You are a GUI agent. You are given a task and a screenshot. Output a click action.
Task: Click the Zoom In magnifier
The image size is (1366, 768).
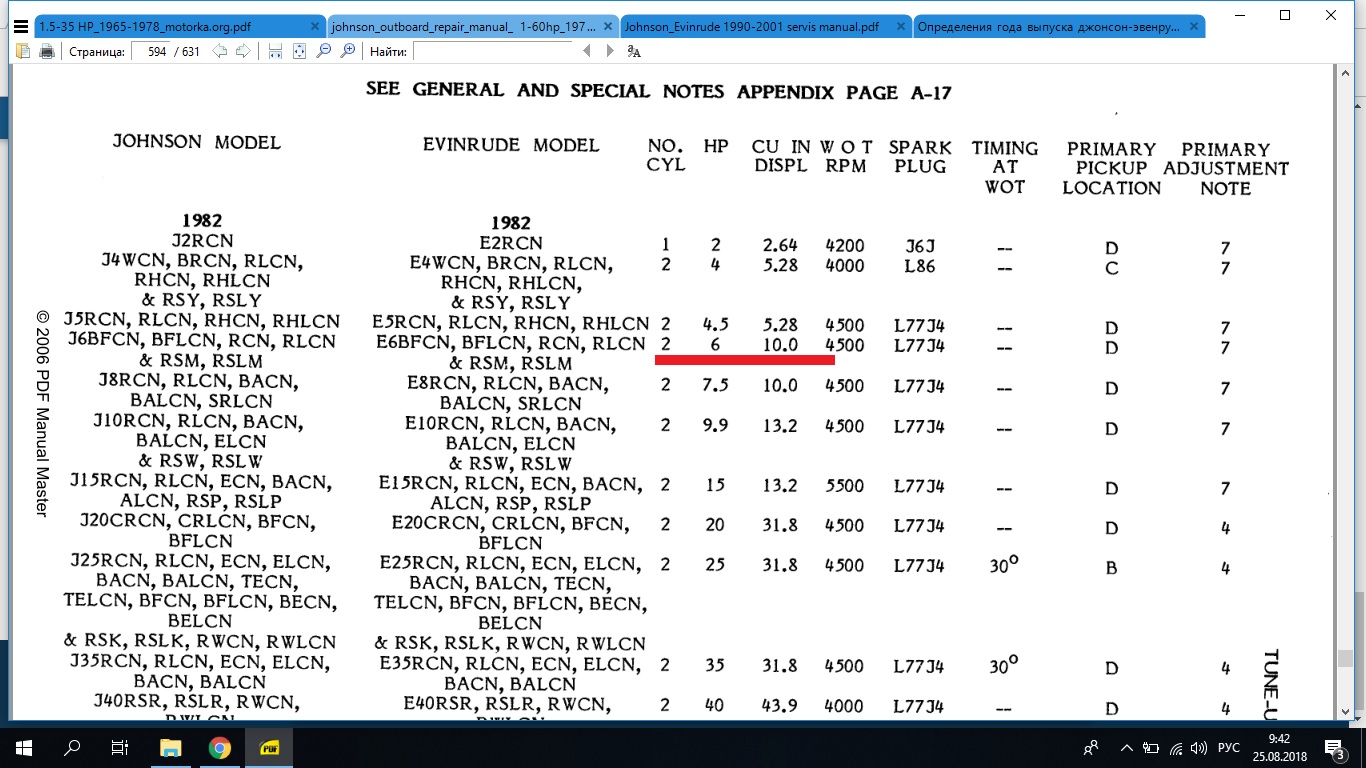[x=347, y=51]
